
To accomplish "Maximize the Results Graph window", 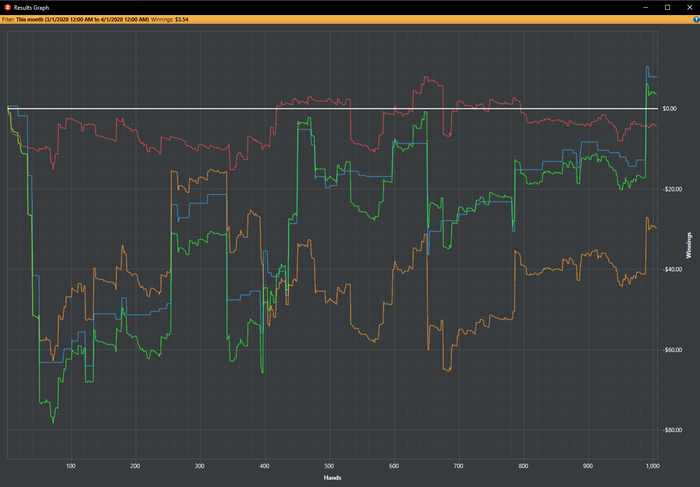I will [667, 7].
